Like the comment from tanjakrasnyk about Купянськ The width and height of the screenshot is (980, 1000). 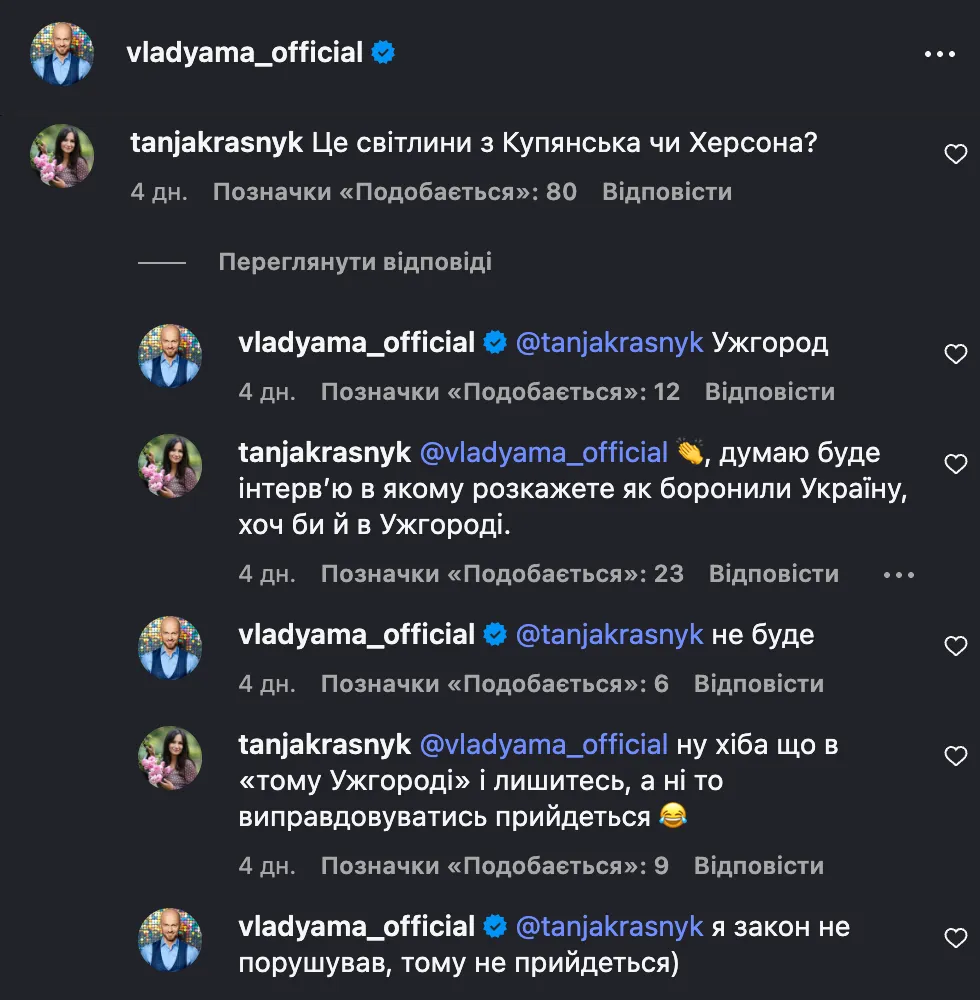click(x=957, y=152)
